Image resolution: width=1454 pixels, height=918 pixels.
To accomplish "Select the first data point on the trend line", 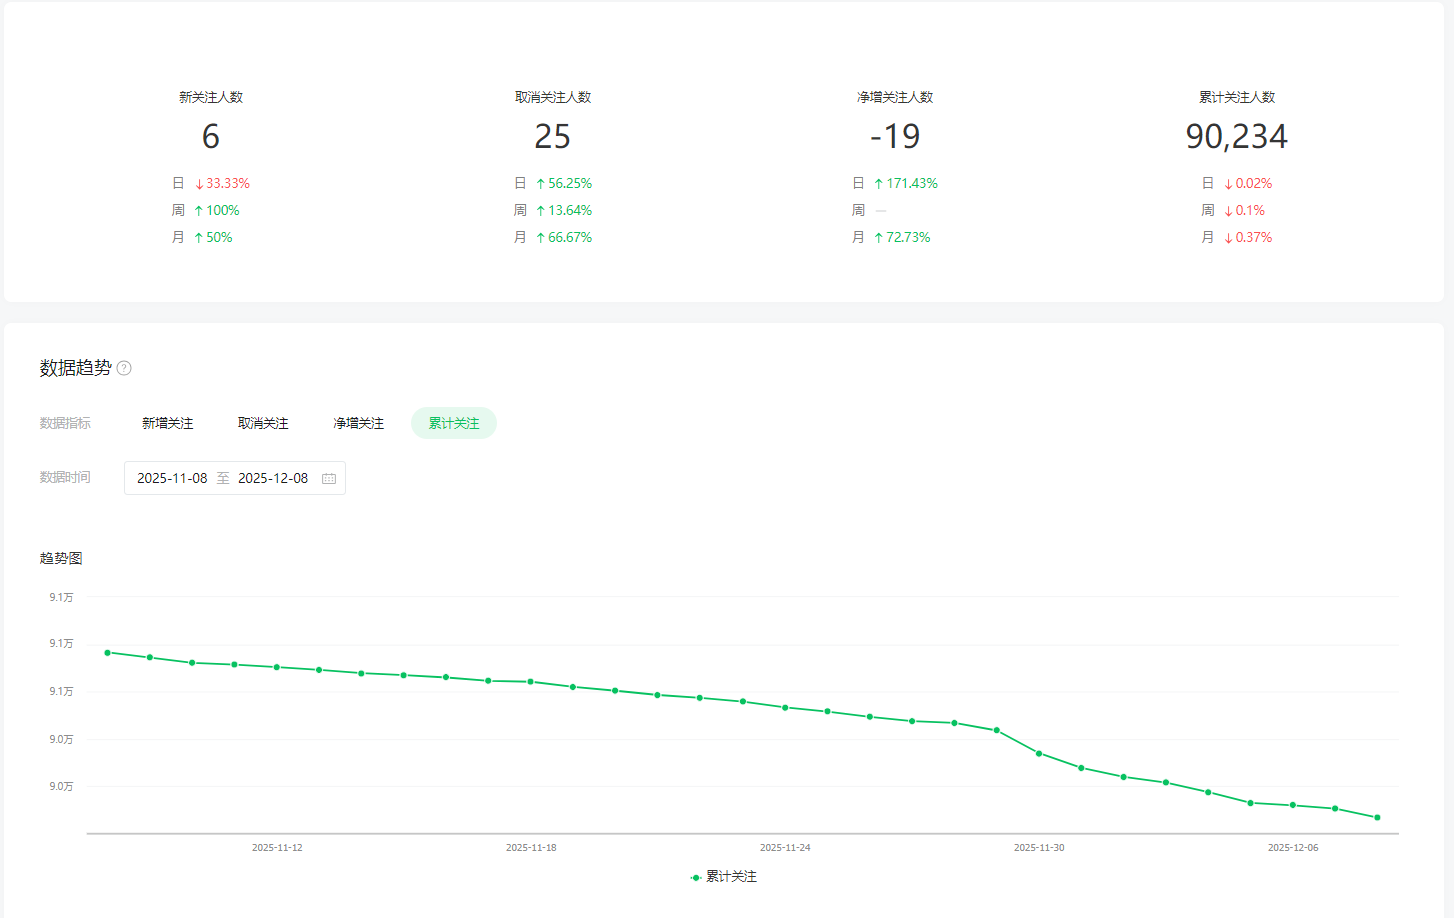I will (108, 652).
